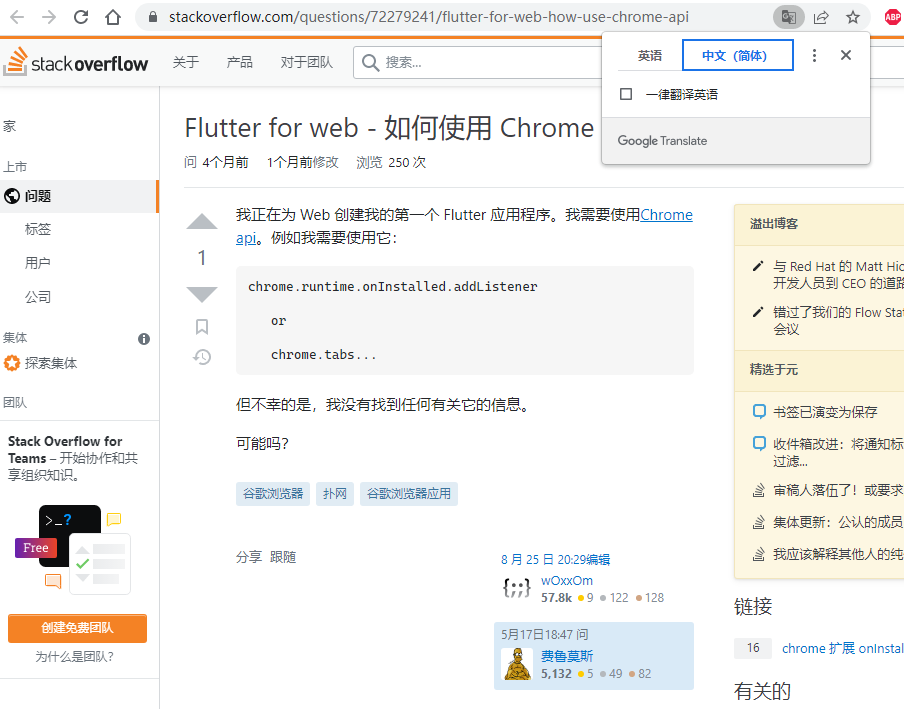Click the share page icon in address bar
The image size is (904, 709).
(821, 17)
